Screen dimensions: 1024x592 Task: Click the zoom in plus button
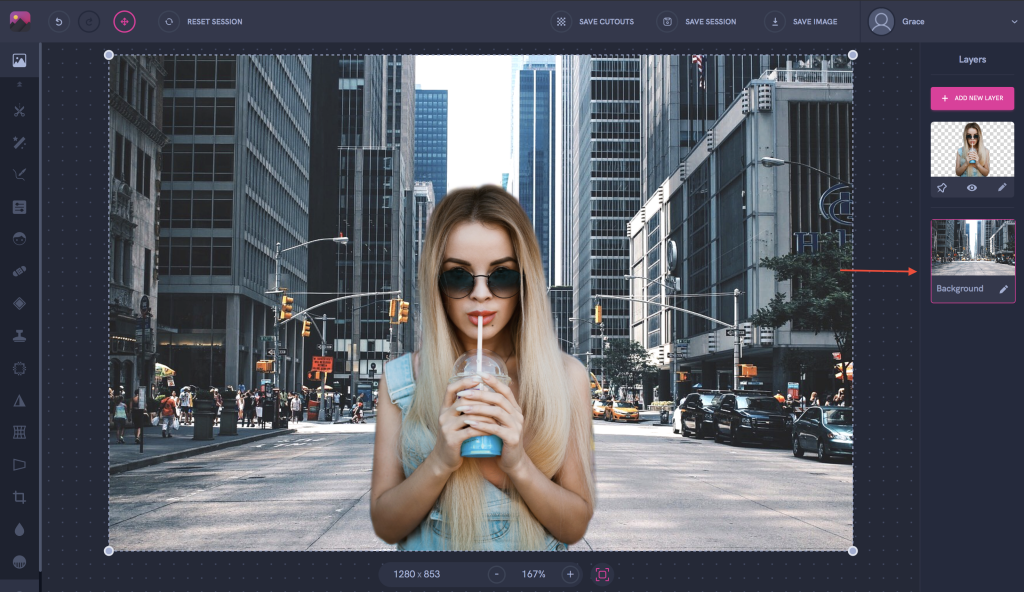click(x=570, y=574)
